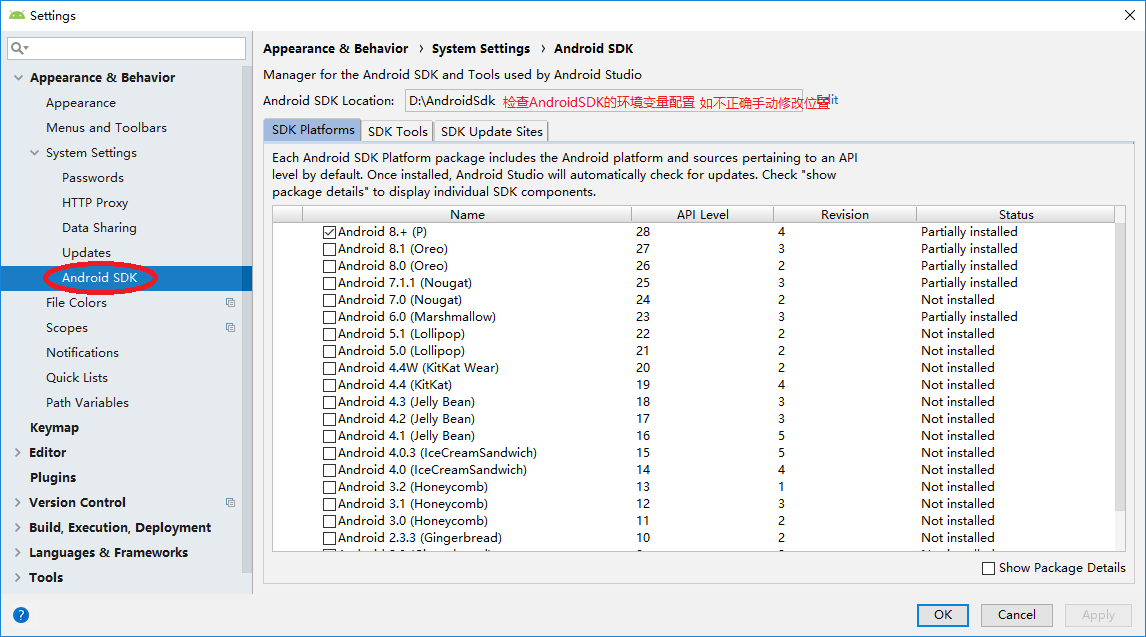Enable Show Package Details checkbox
The width and height of the screenshot is (1146, 637).
click(989, 568)
